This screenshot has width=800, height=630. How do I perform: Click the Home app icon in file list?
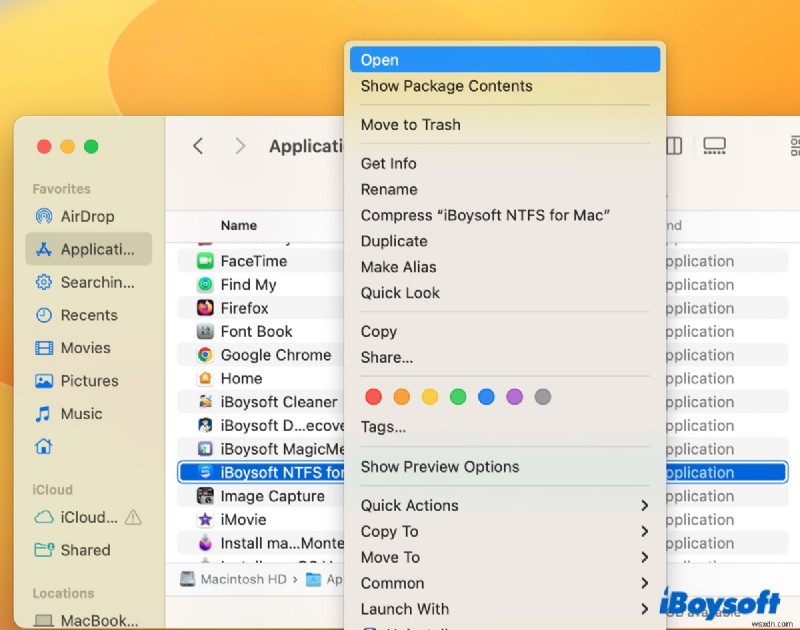click(x=205, y=379)
